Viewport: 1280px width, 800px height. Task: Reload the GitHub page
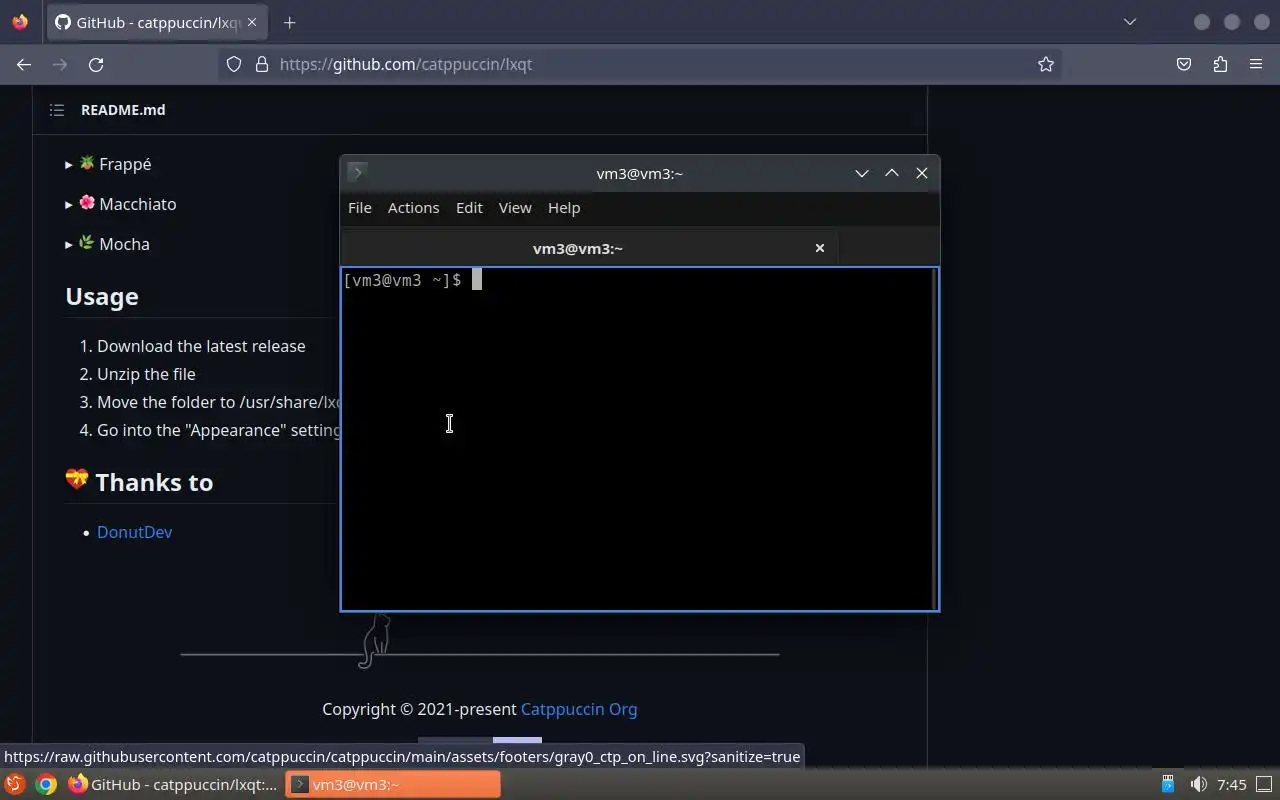(x=96, y=64)
